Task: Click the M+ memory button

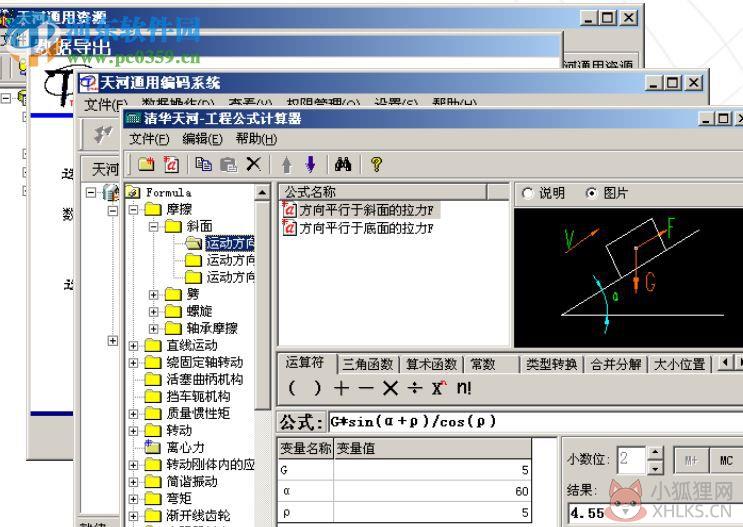Action: [691, 460]
